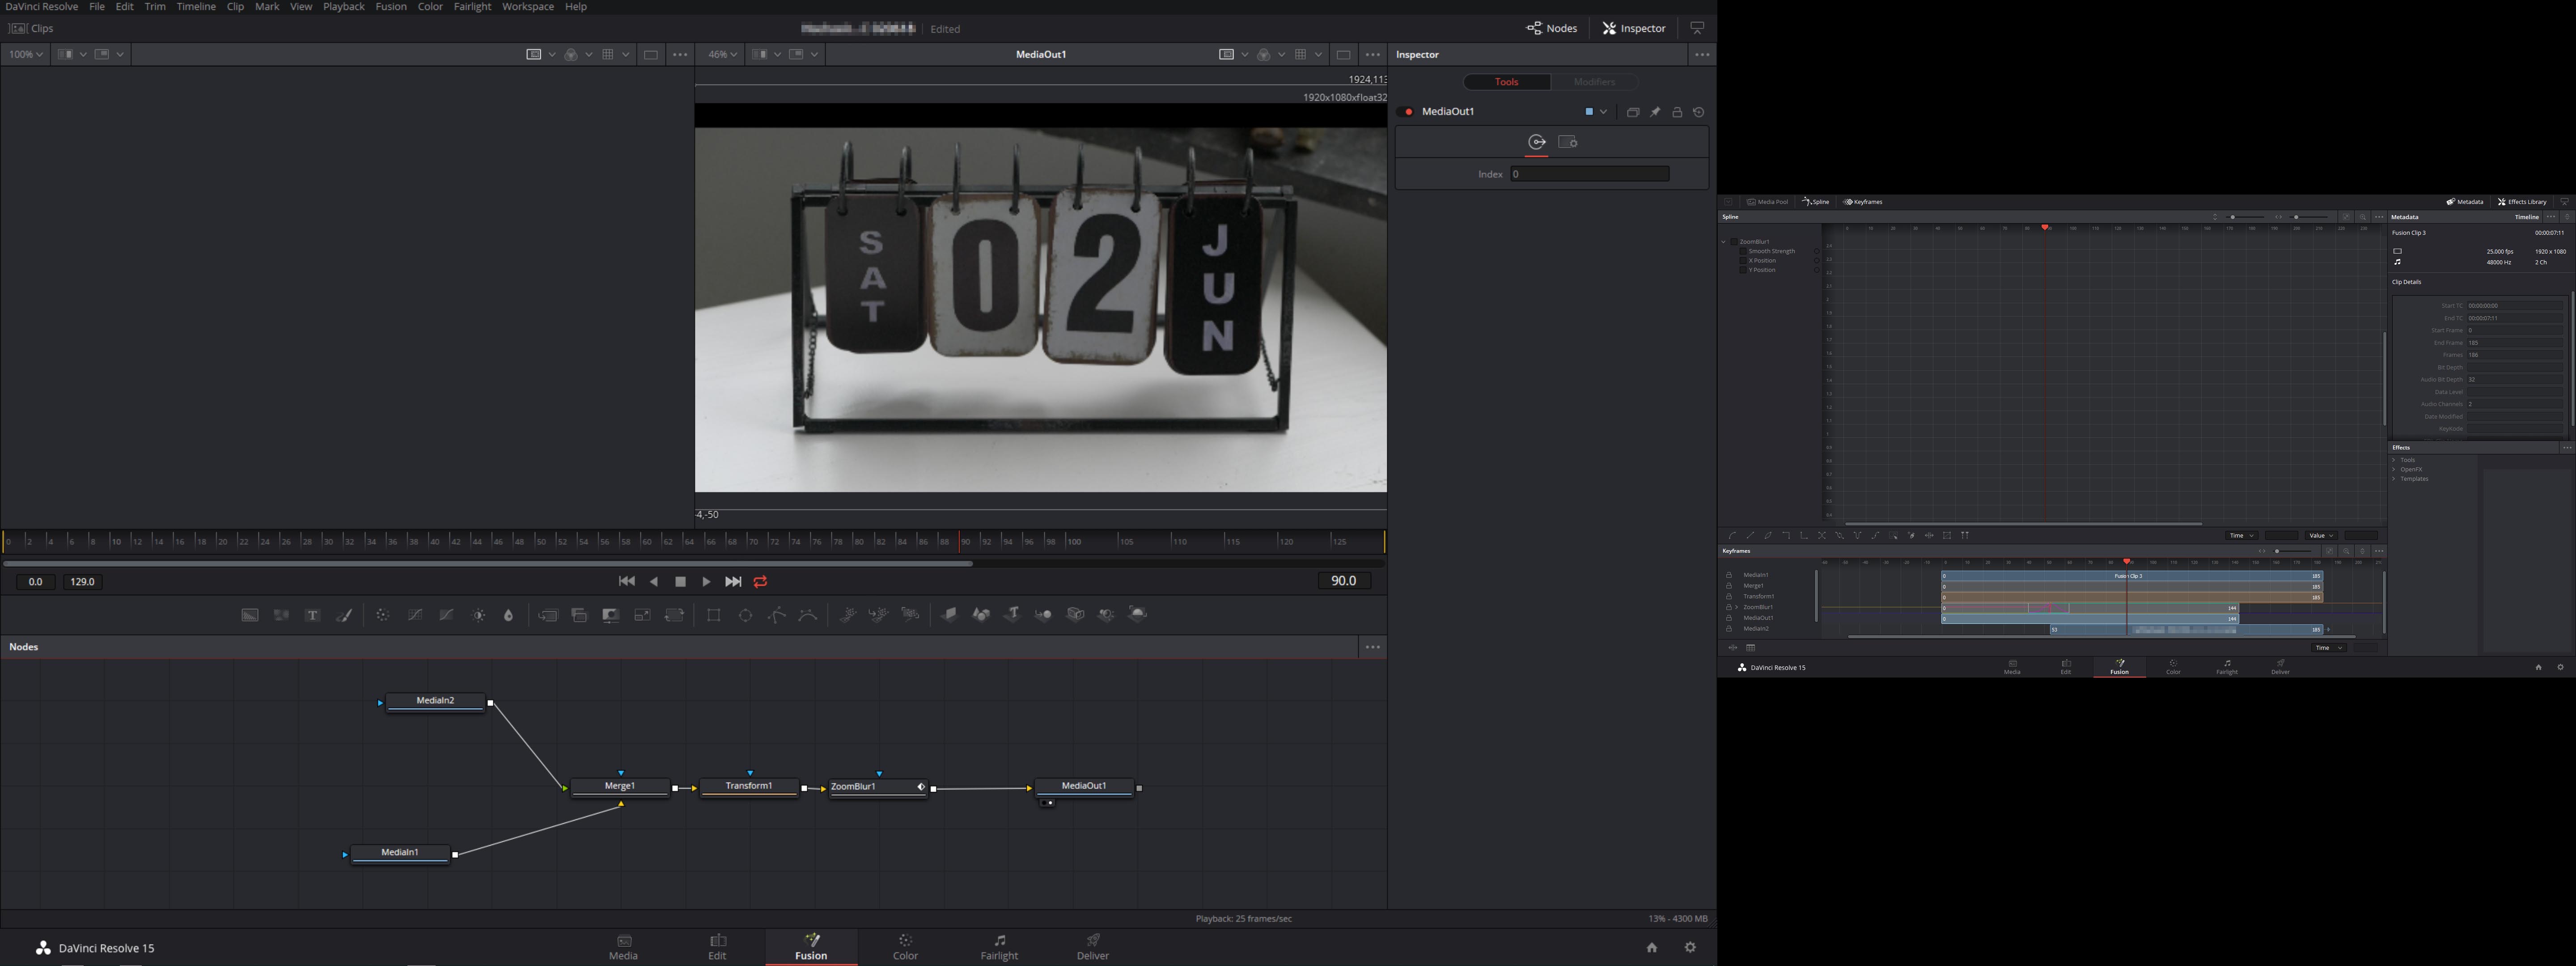
Task: Expand the Tools effects category
Action: [x=2394, y=460]
